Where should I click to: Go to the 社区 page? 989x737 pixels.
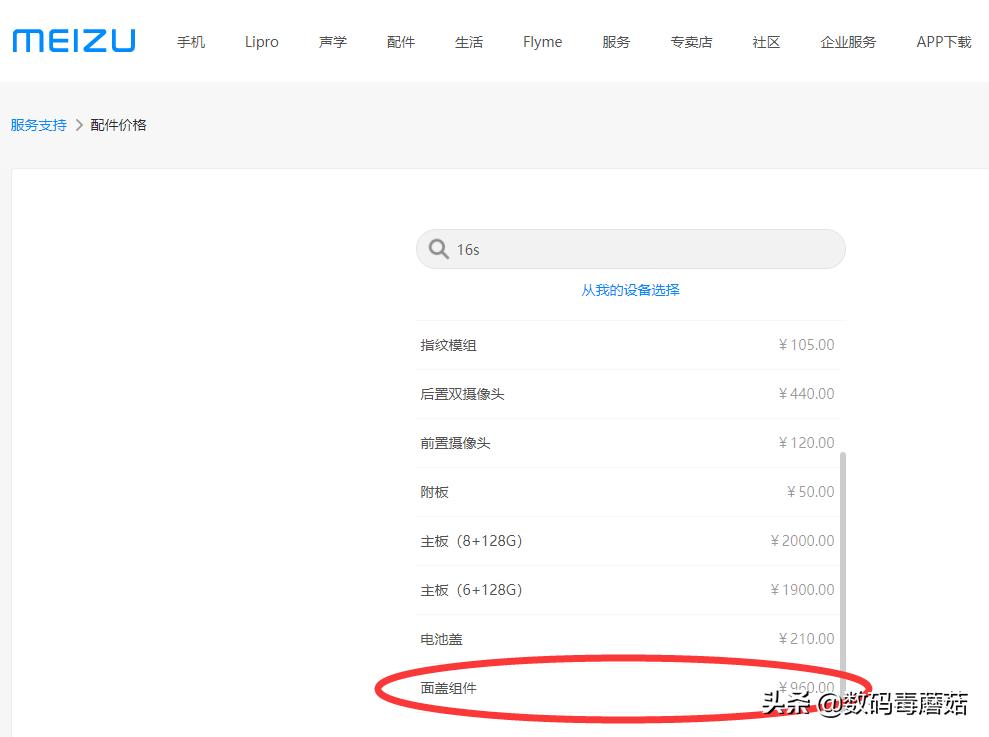point(765,42)
